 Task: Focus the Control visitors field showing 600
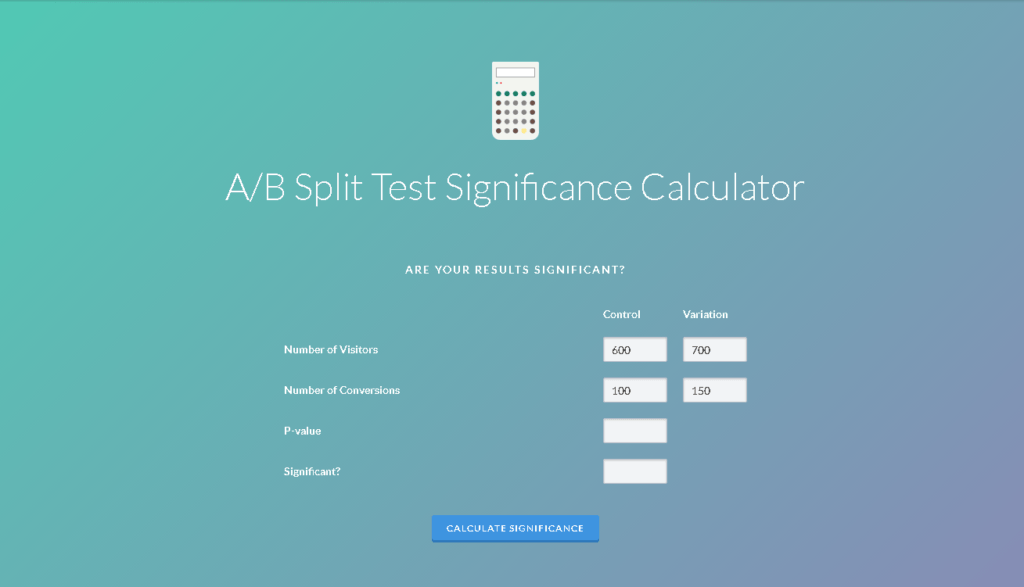[635, 350]
